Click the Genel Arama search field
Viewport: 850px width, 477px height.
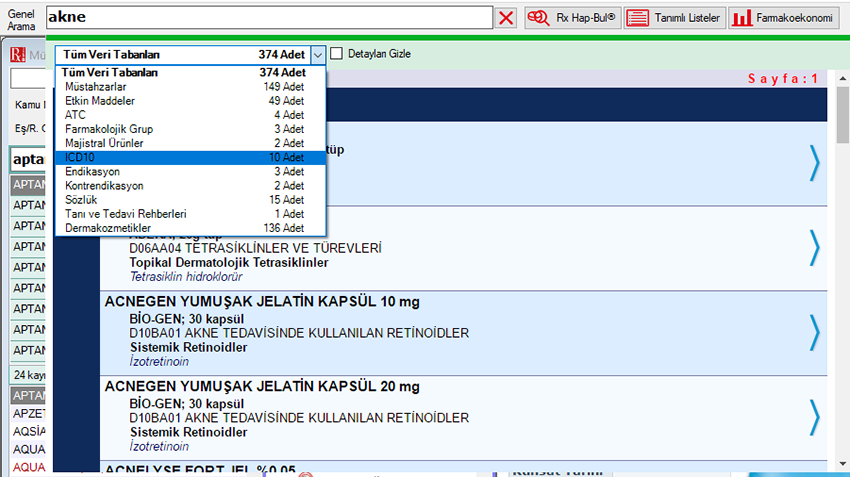coord(268,18)
